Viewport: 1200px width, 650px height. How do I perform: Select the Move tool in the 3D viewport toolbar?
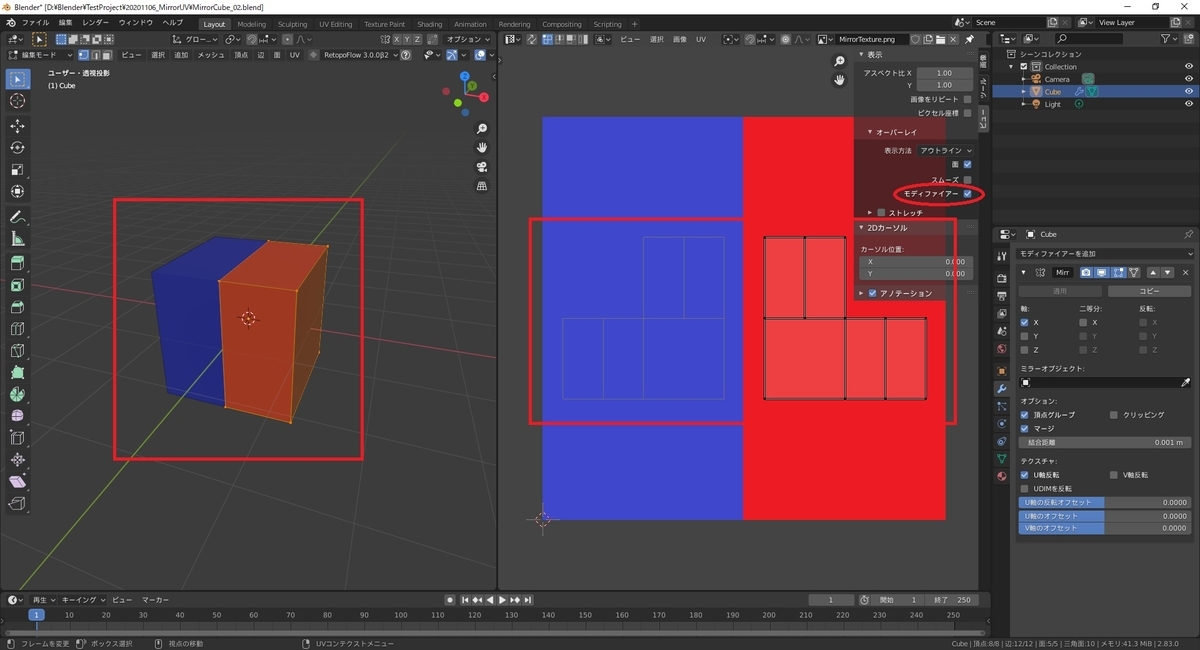(17, 125)
